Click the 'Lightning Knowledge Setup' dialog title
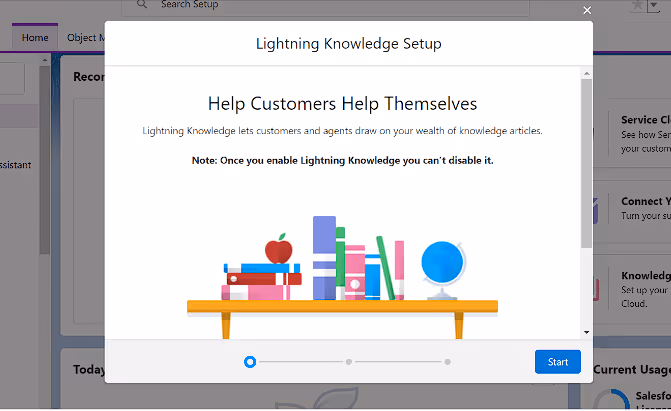Viewport: 671px width, 411px height. click(x=349, y=44)
